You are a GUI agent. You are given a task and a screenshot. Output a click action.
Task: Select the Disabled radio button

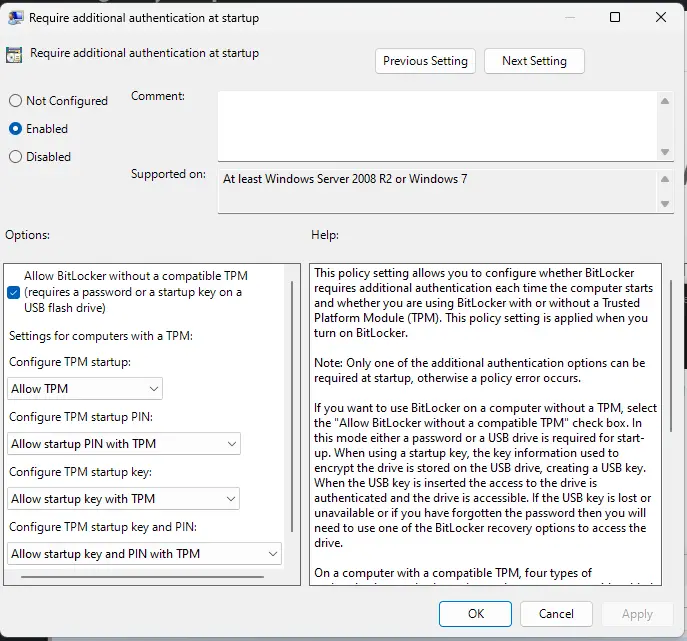pos(15,157)
